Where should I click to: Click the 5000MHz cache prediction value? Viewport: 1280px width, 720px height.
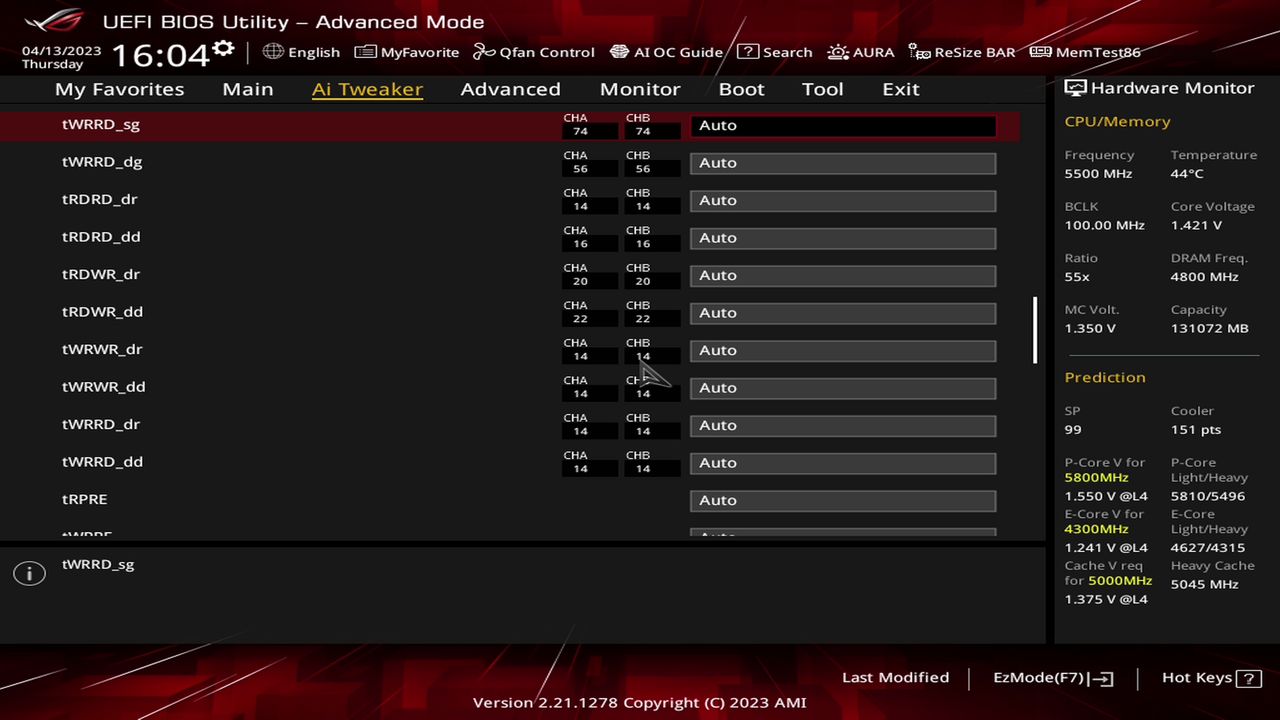1120,581
